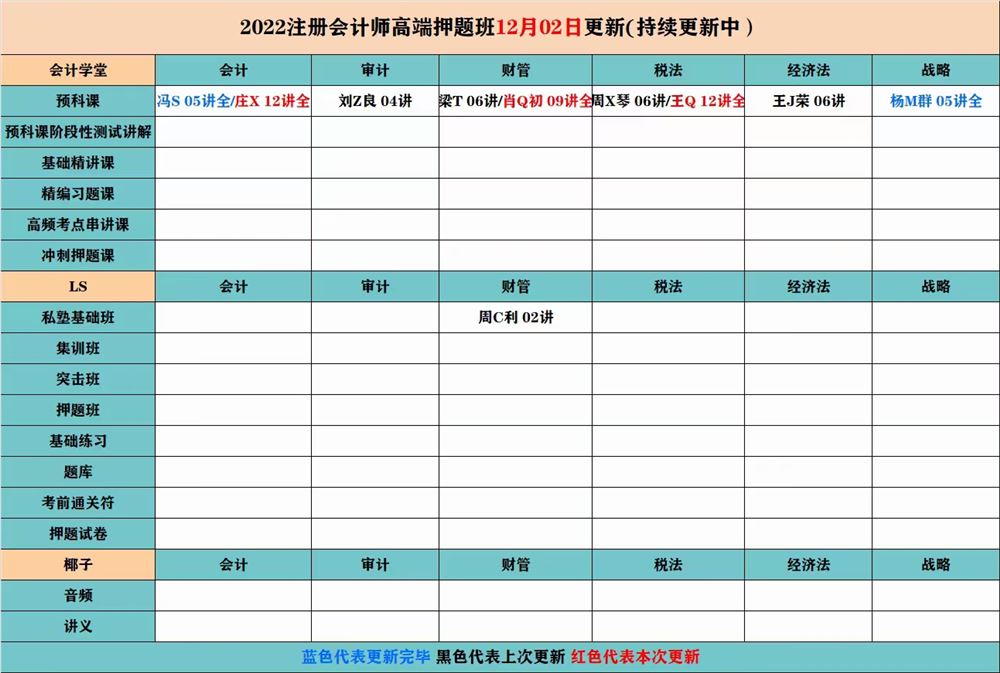The width and height of the screenshot is (1000, 673).
Task: Click the '集训班' row label
Action: [78, 348]
